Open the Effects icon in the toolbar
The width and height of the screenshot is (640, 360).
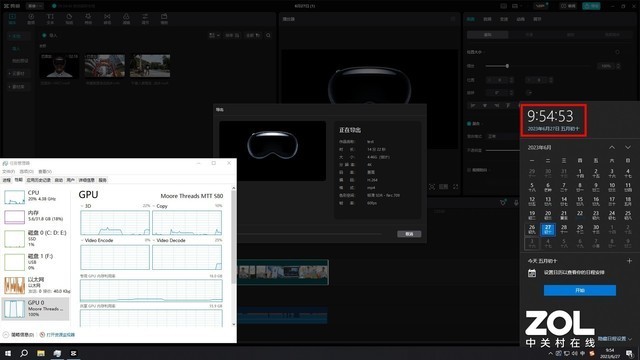coord(88,18)
